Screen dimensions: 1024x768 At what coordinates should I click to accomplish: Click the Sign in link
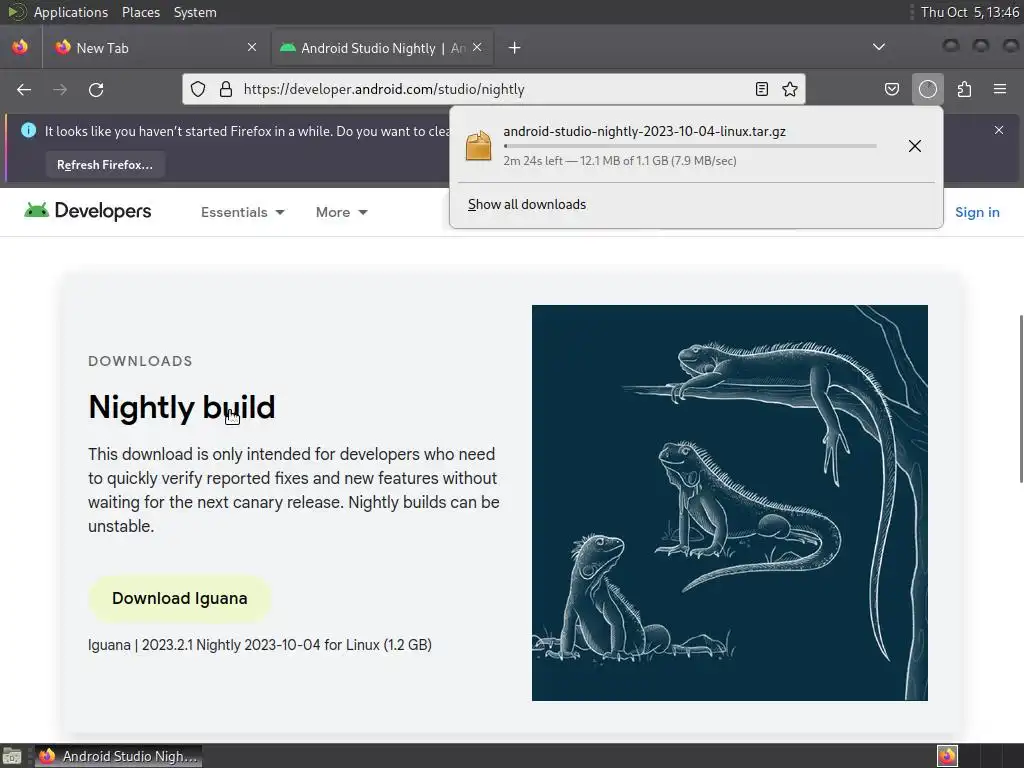(x=977, y=212)
